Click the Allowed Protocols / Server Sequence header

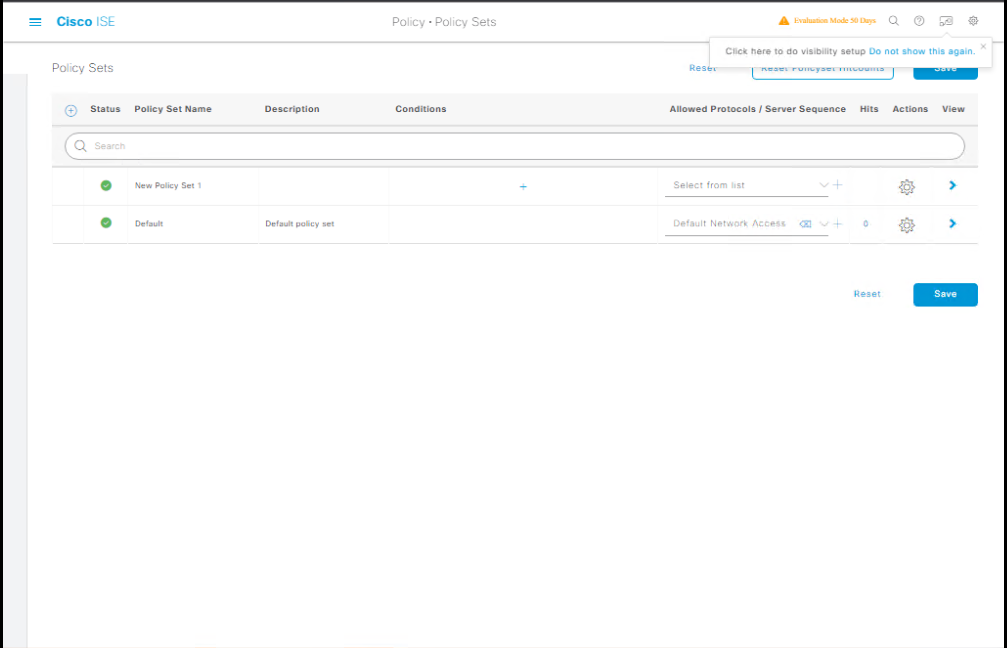[758, 109]
